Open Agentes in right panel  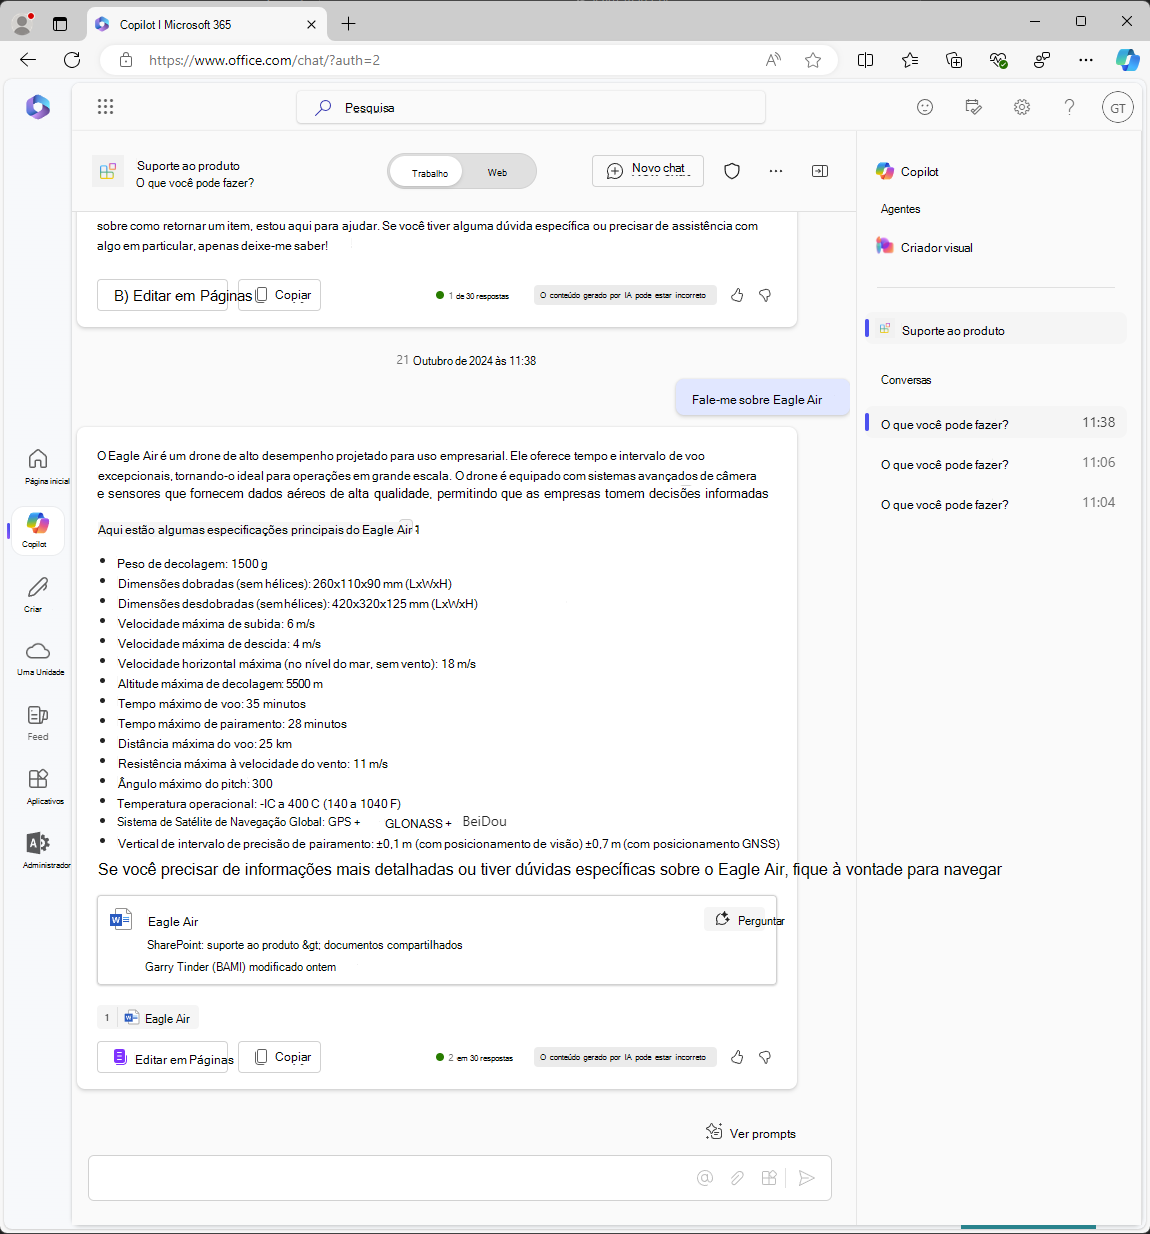[x=900, y=209]
